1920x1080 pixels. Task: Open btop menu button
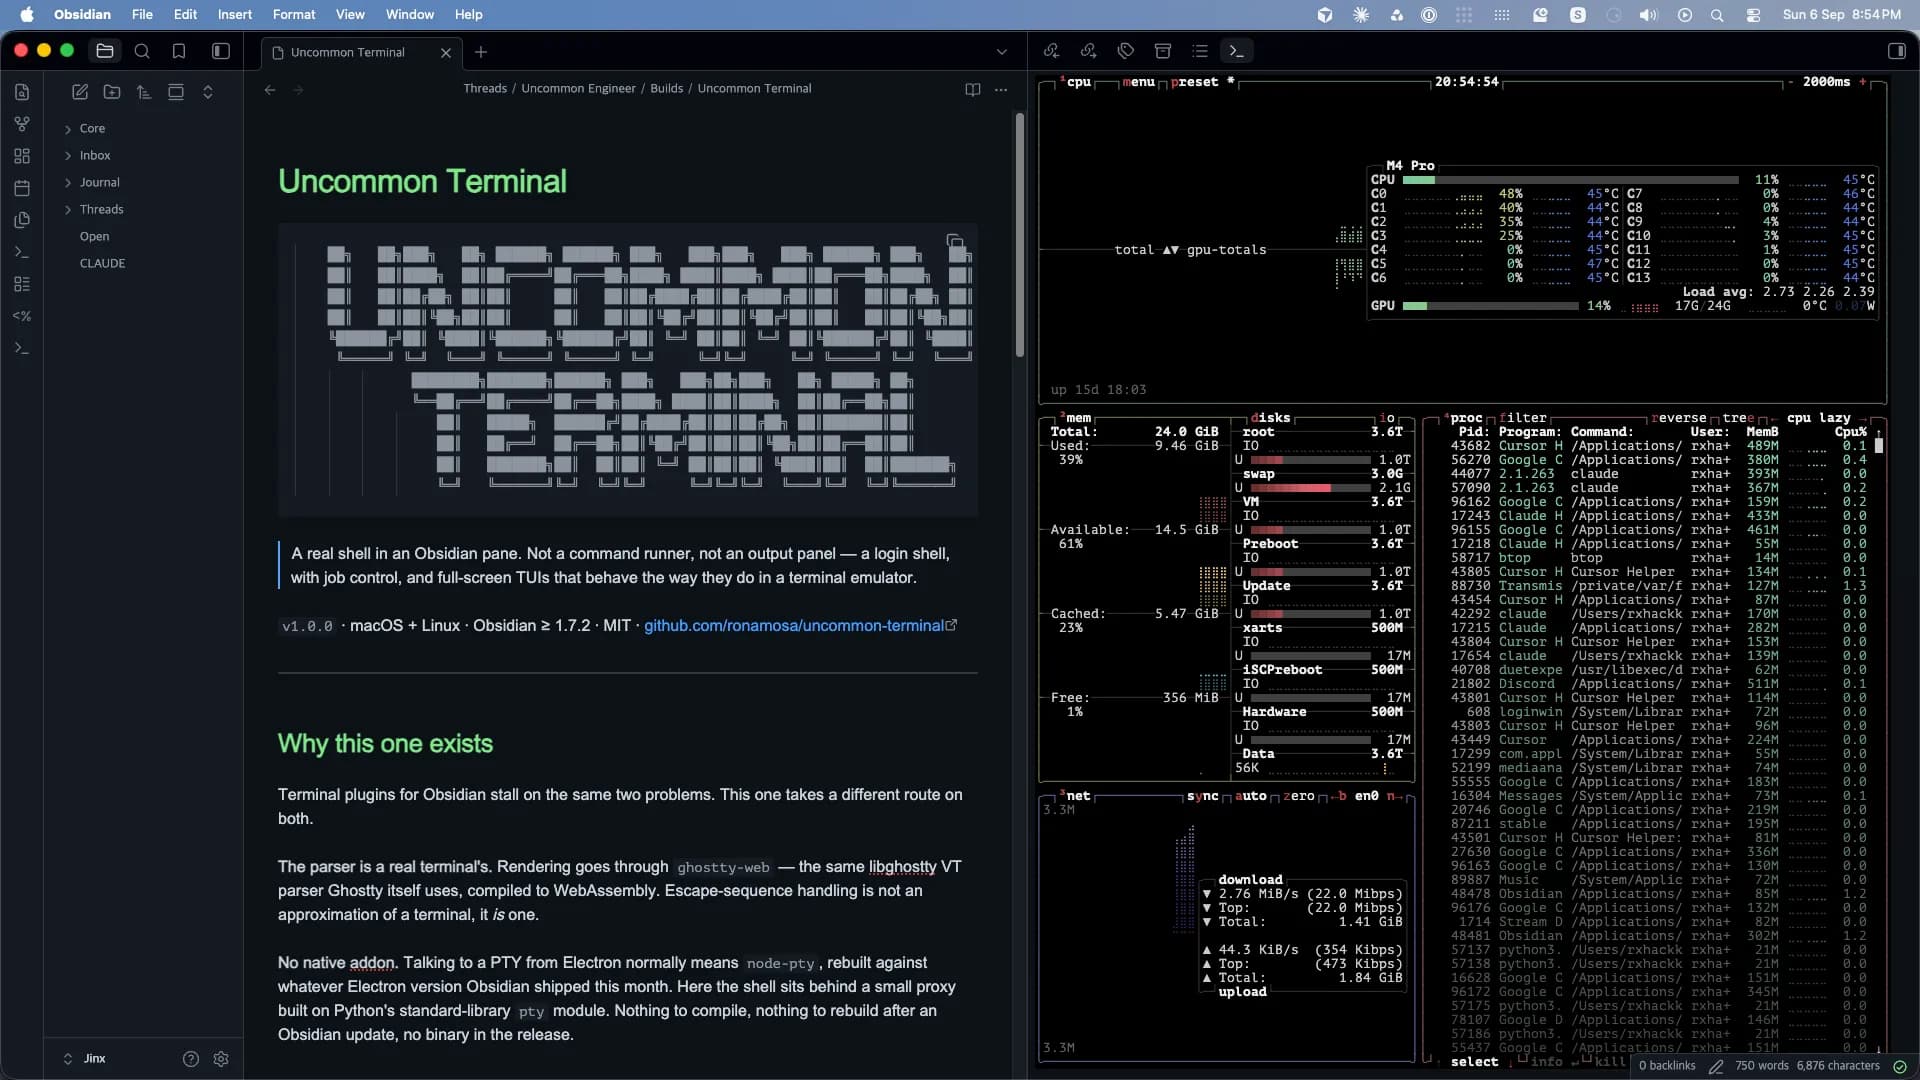click(x=1138, y=82)
